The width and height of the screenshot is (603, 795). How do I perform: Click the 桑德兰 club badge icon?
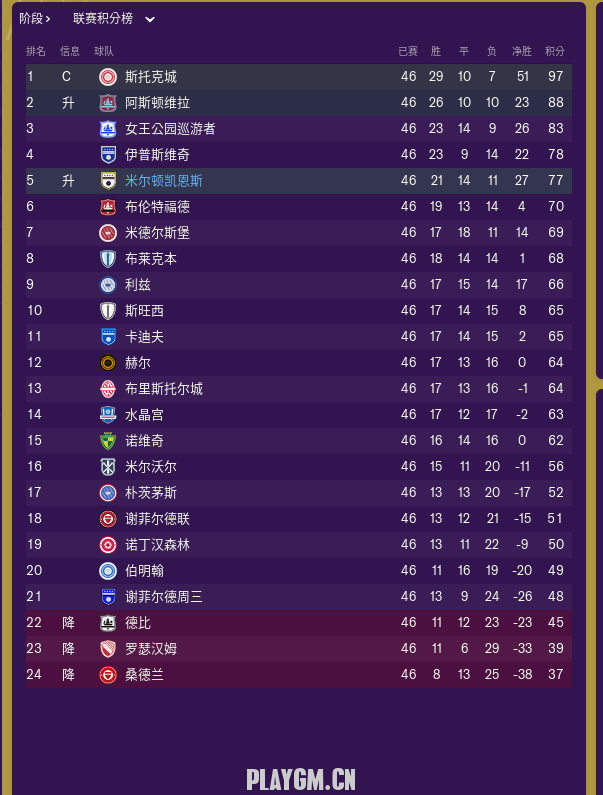108,675
